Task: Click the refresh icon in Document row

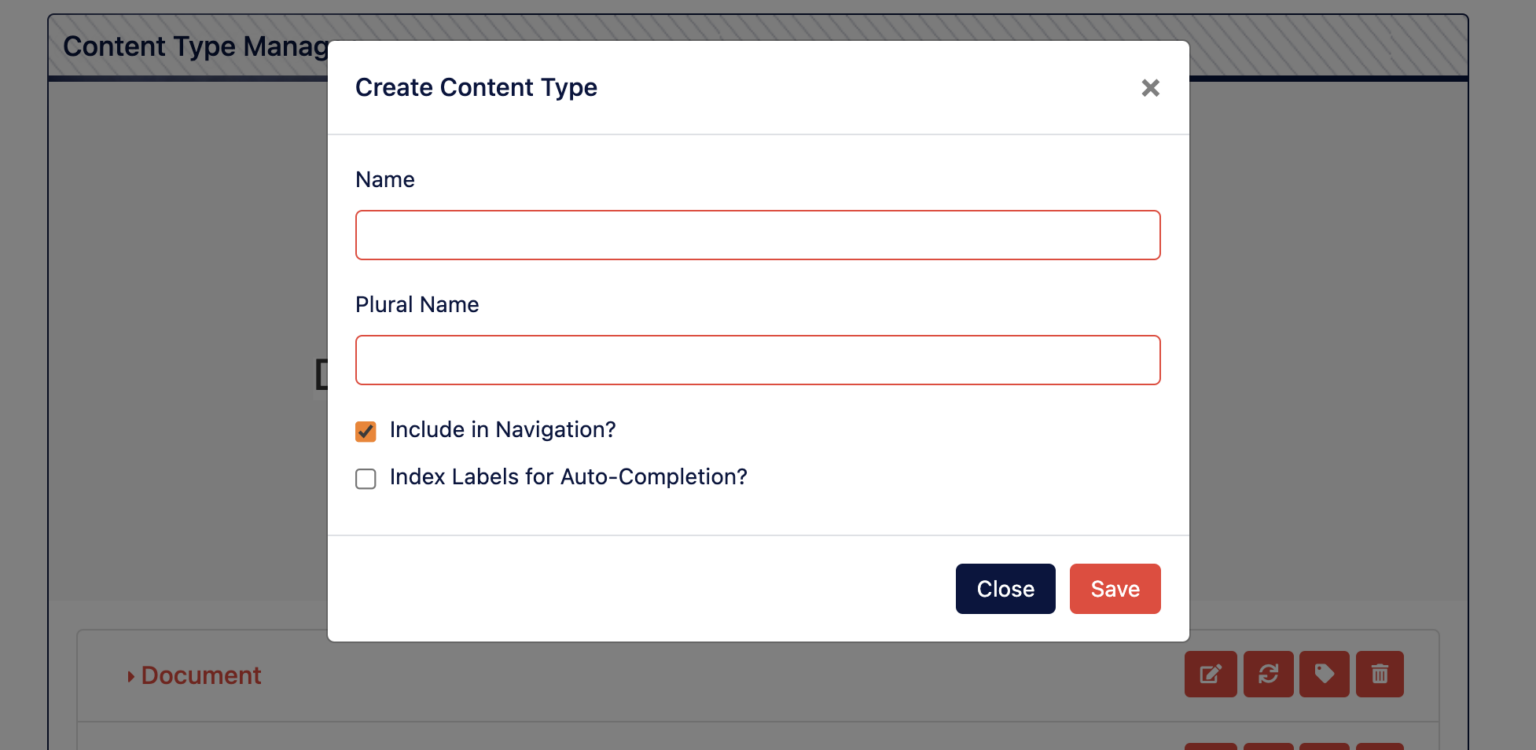Action: 1268,674
